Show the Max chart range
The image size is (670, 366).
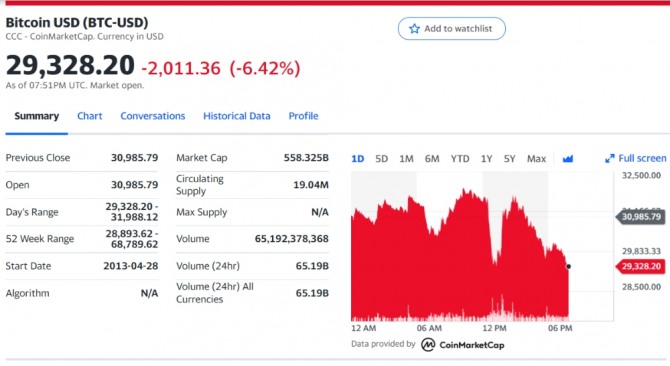(x=536, y=159)
